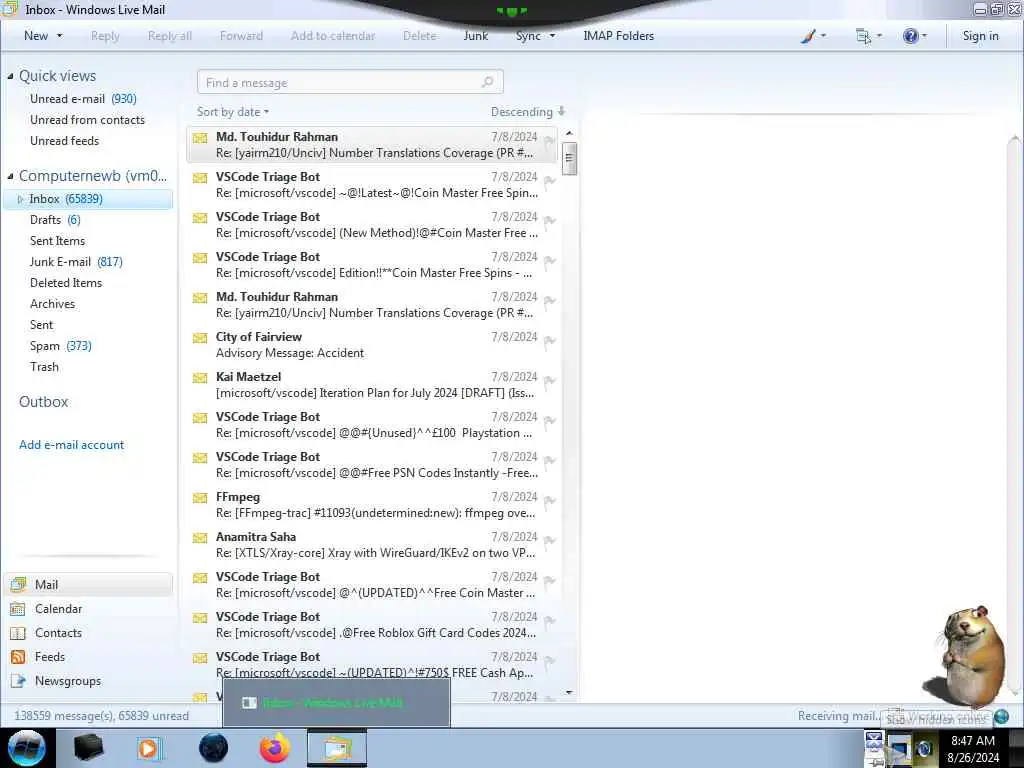Viewport: 1024px width, 768px height.
Task: Toggle flag on City of Fairview message
Action: tap(549, 342)
